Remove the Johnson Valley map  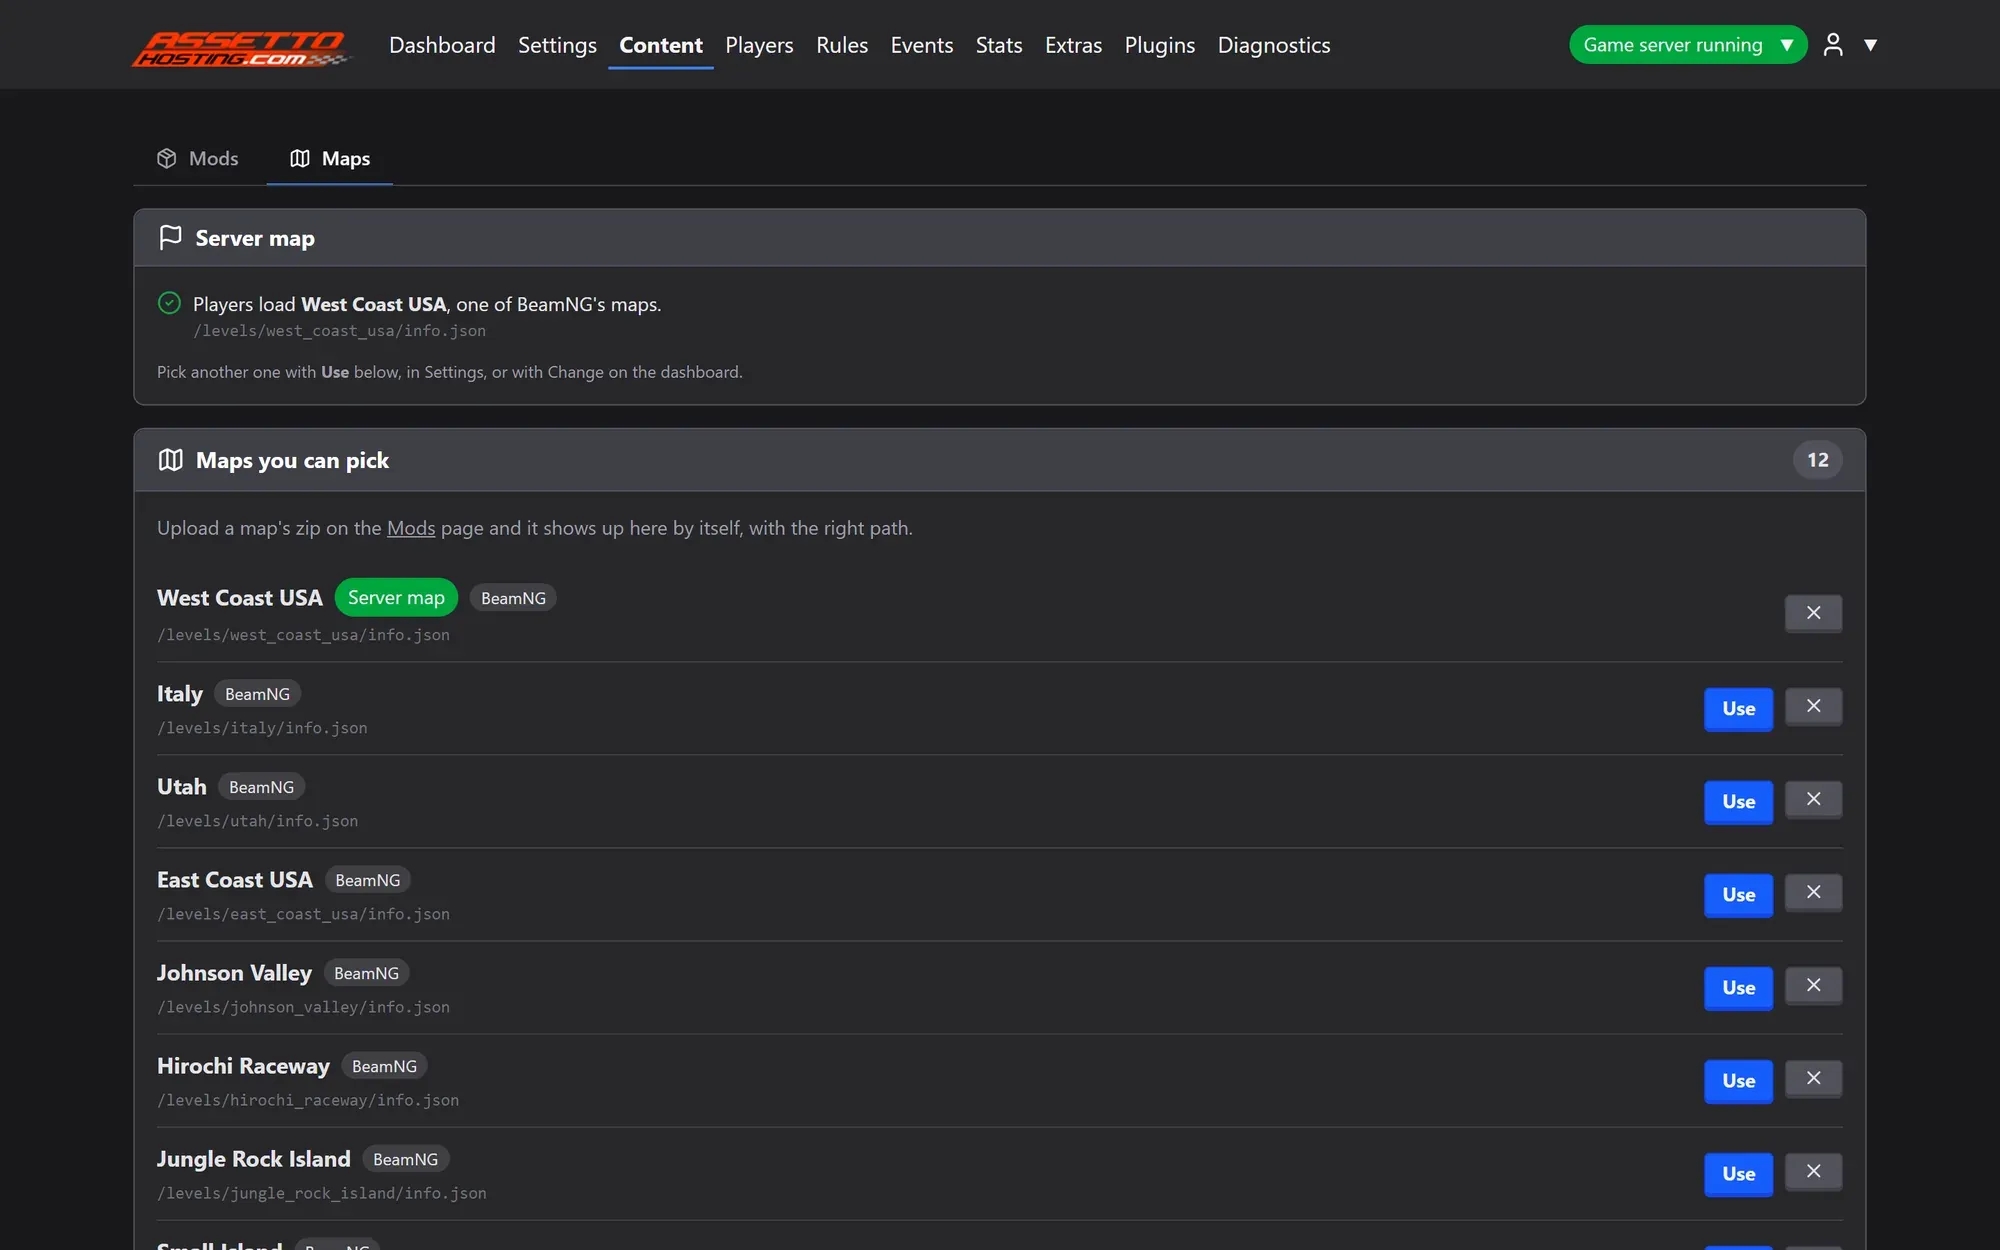pos(1813,985)
